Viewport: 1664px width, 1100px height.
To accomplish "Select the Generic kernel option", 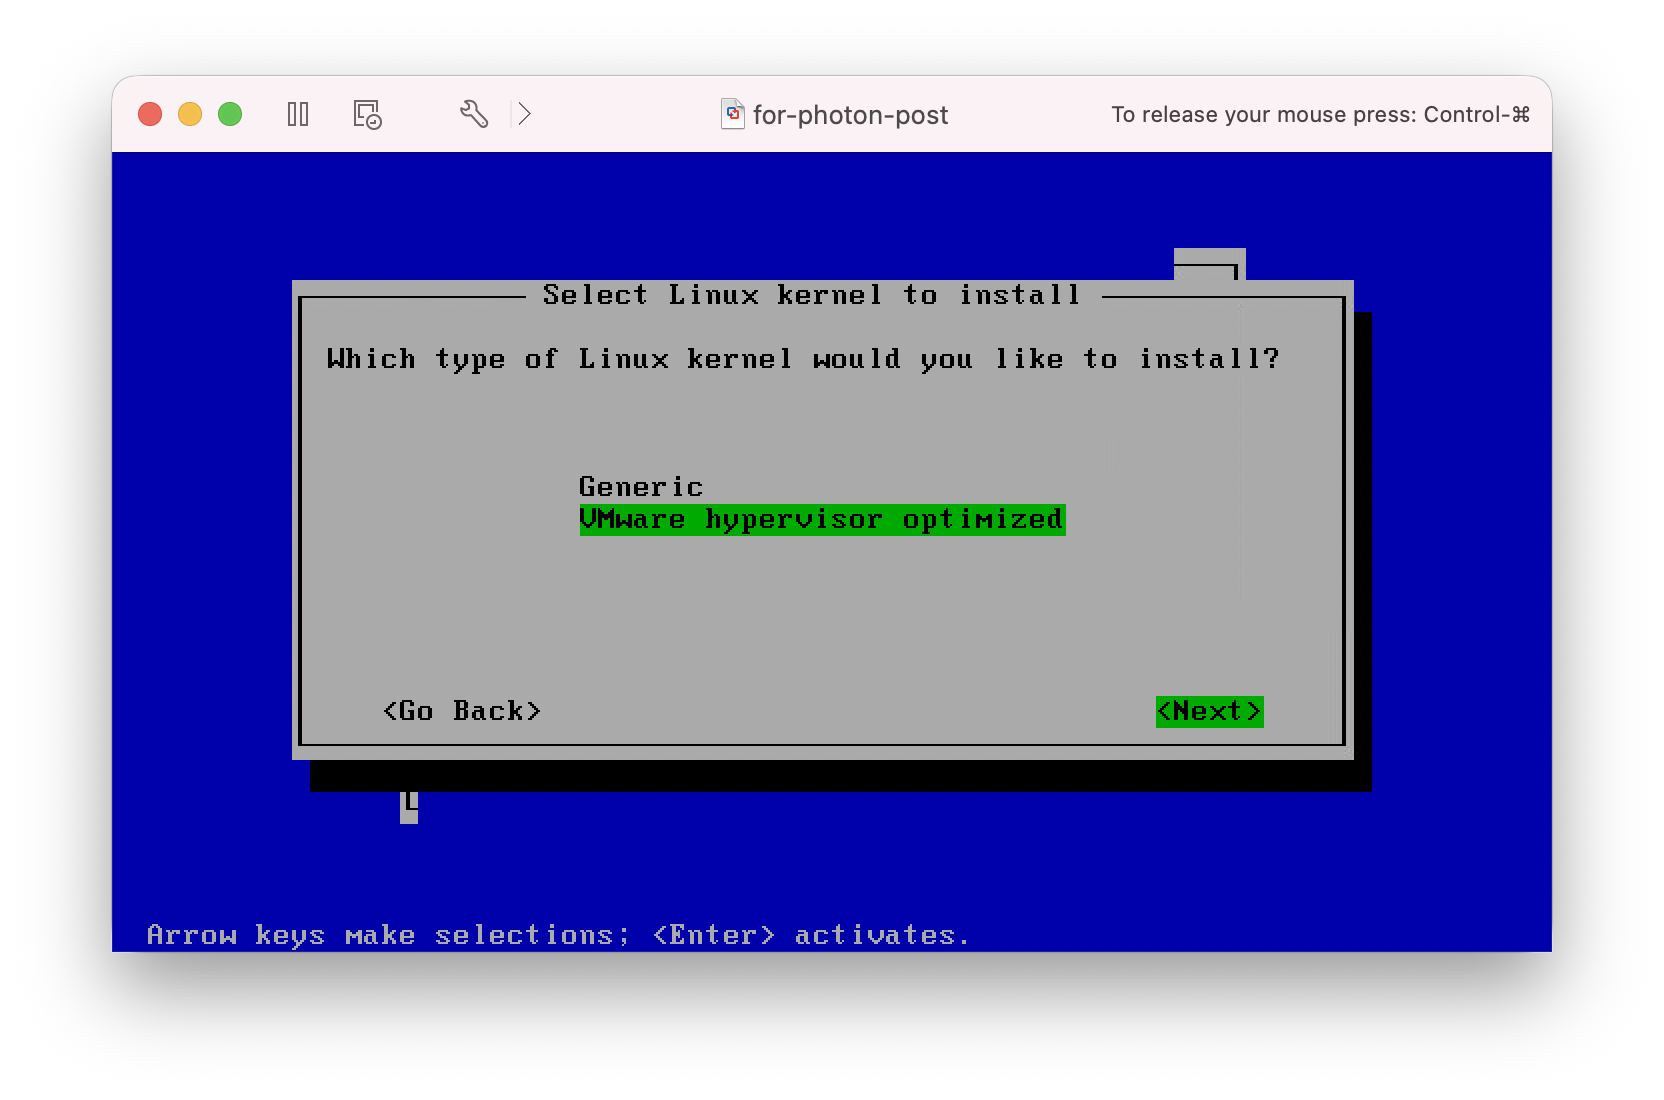I will point(641,487).
